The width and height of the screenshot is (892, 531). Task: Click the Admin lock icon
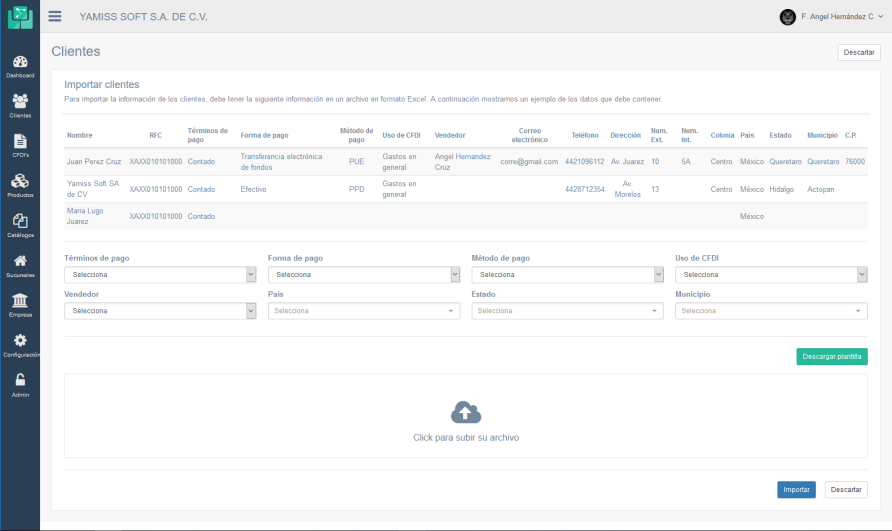(20, 381)
